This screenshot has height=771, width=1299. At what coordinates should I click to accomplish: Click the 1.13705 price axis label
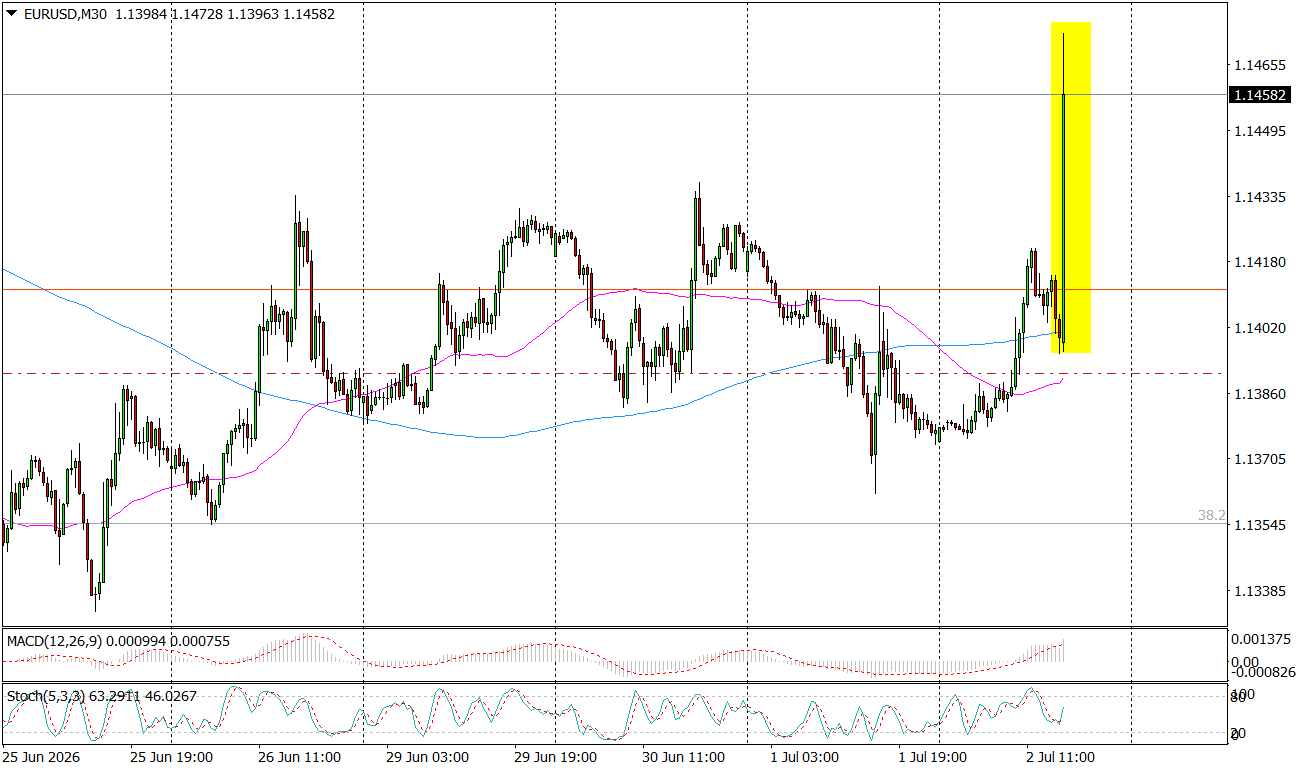[1259, 460]
